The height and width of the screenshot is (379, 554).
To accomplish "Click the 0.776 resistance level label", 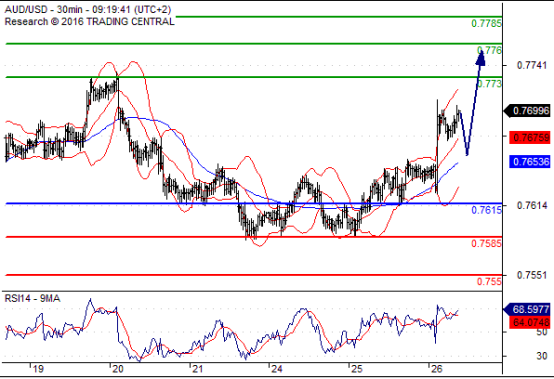I will tap(489, 51).
